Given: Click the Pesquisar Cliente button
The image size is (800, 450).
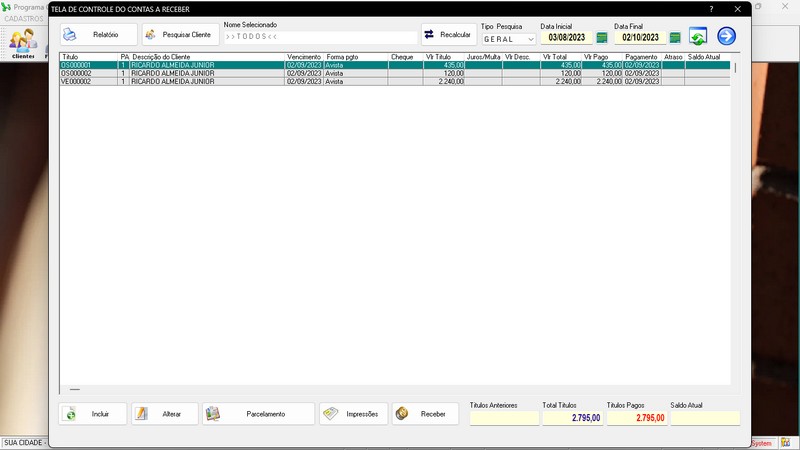Looking at the screenshot, I should [x=181, y=35].
